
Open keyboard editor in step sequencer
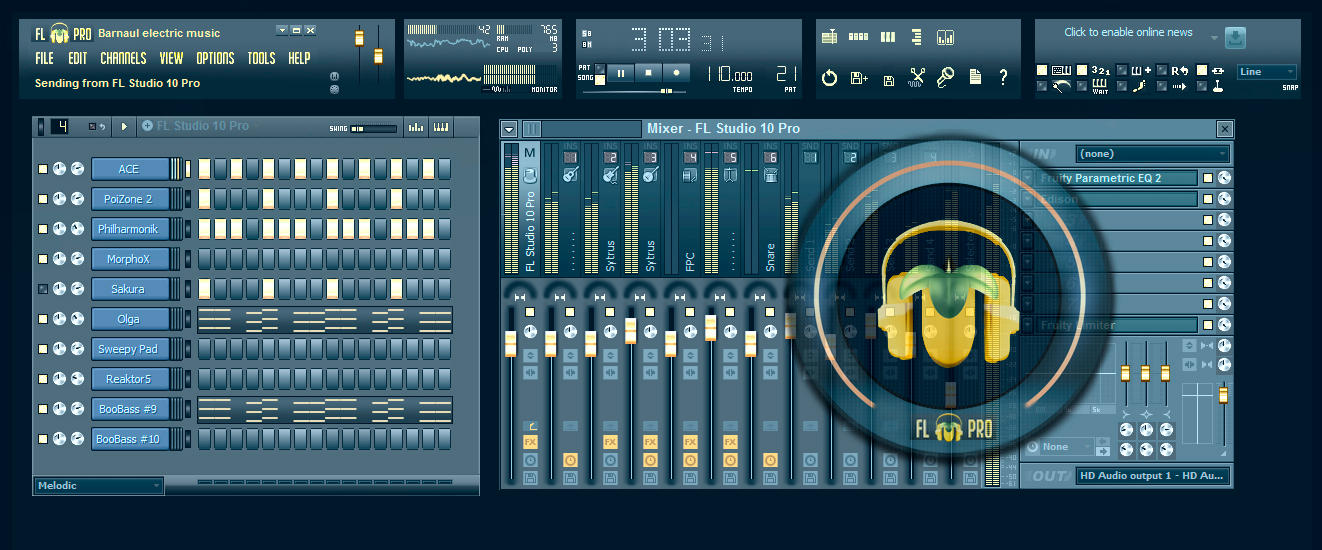440,127
